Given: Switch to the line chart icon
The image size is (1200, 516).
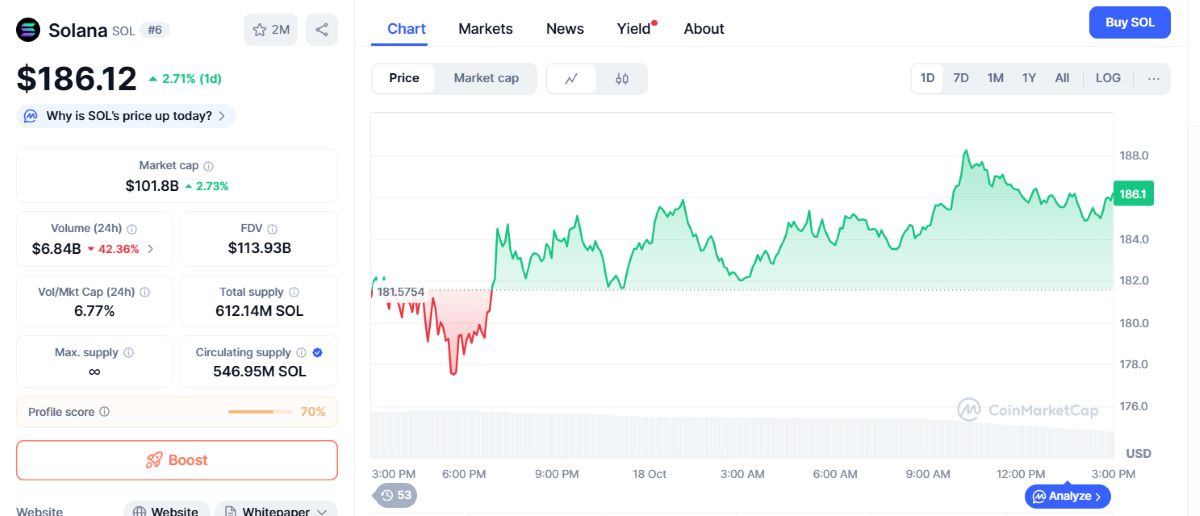Looking at the screenshot, I should tap(572, 79).
